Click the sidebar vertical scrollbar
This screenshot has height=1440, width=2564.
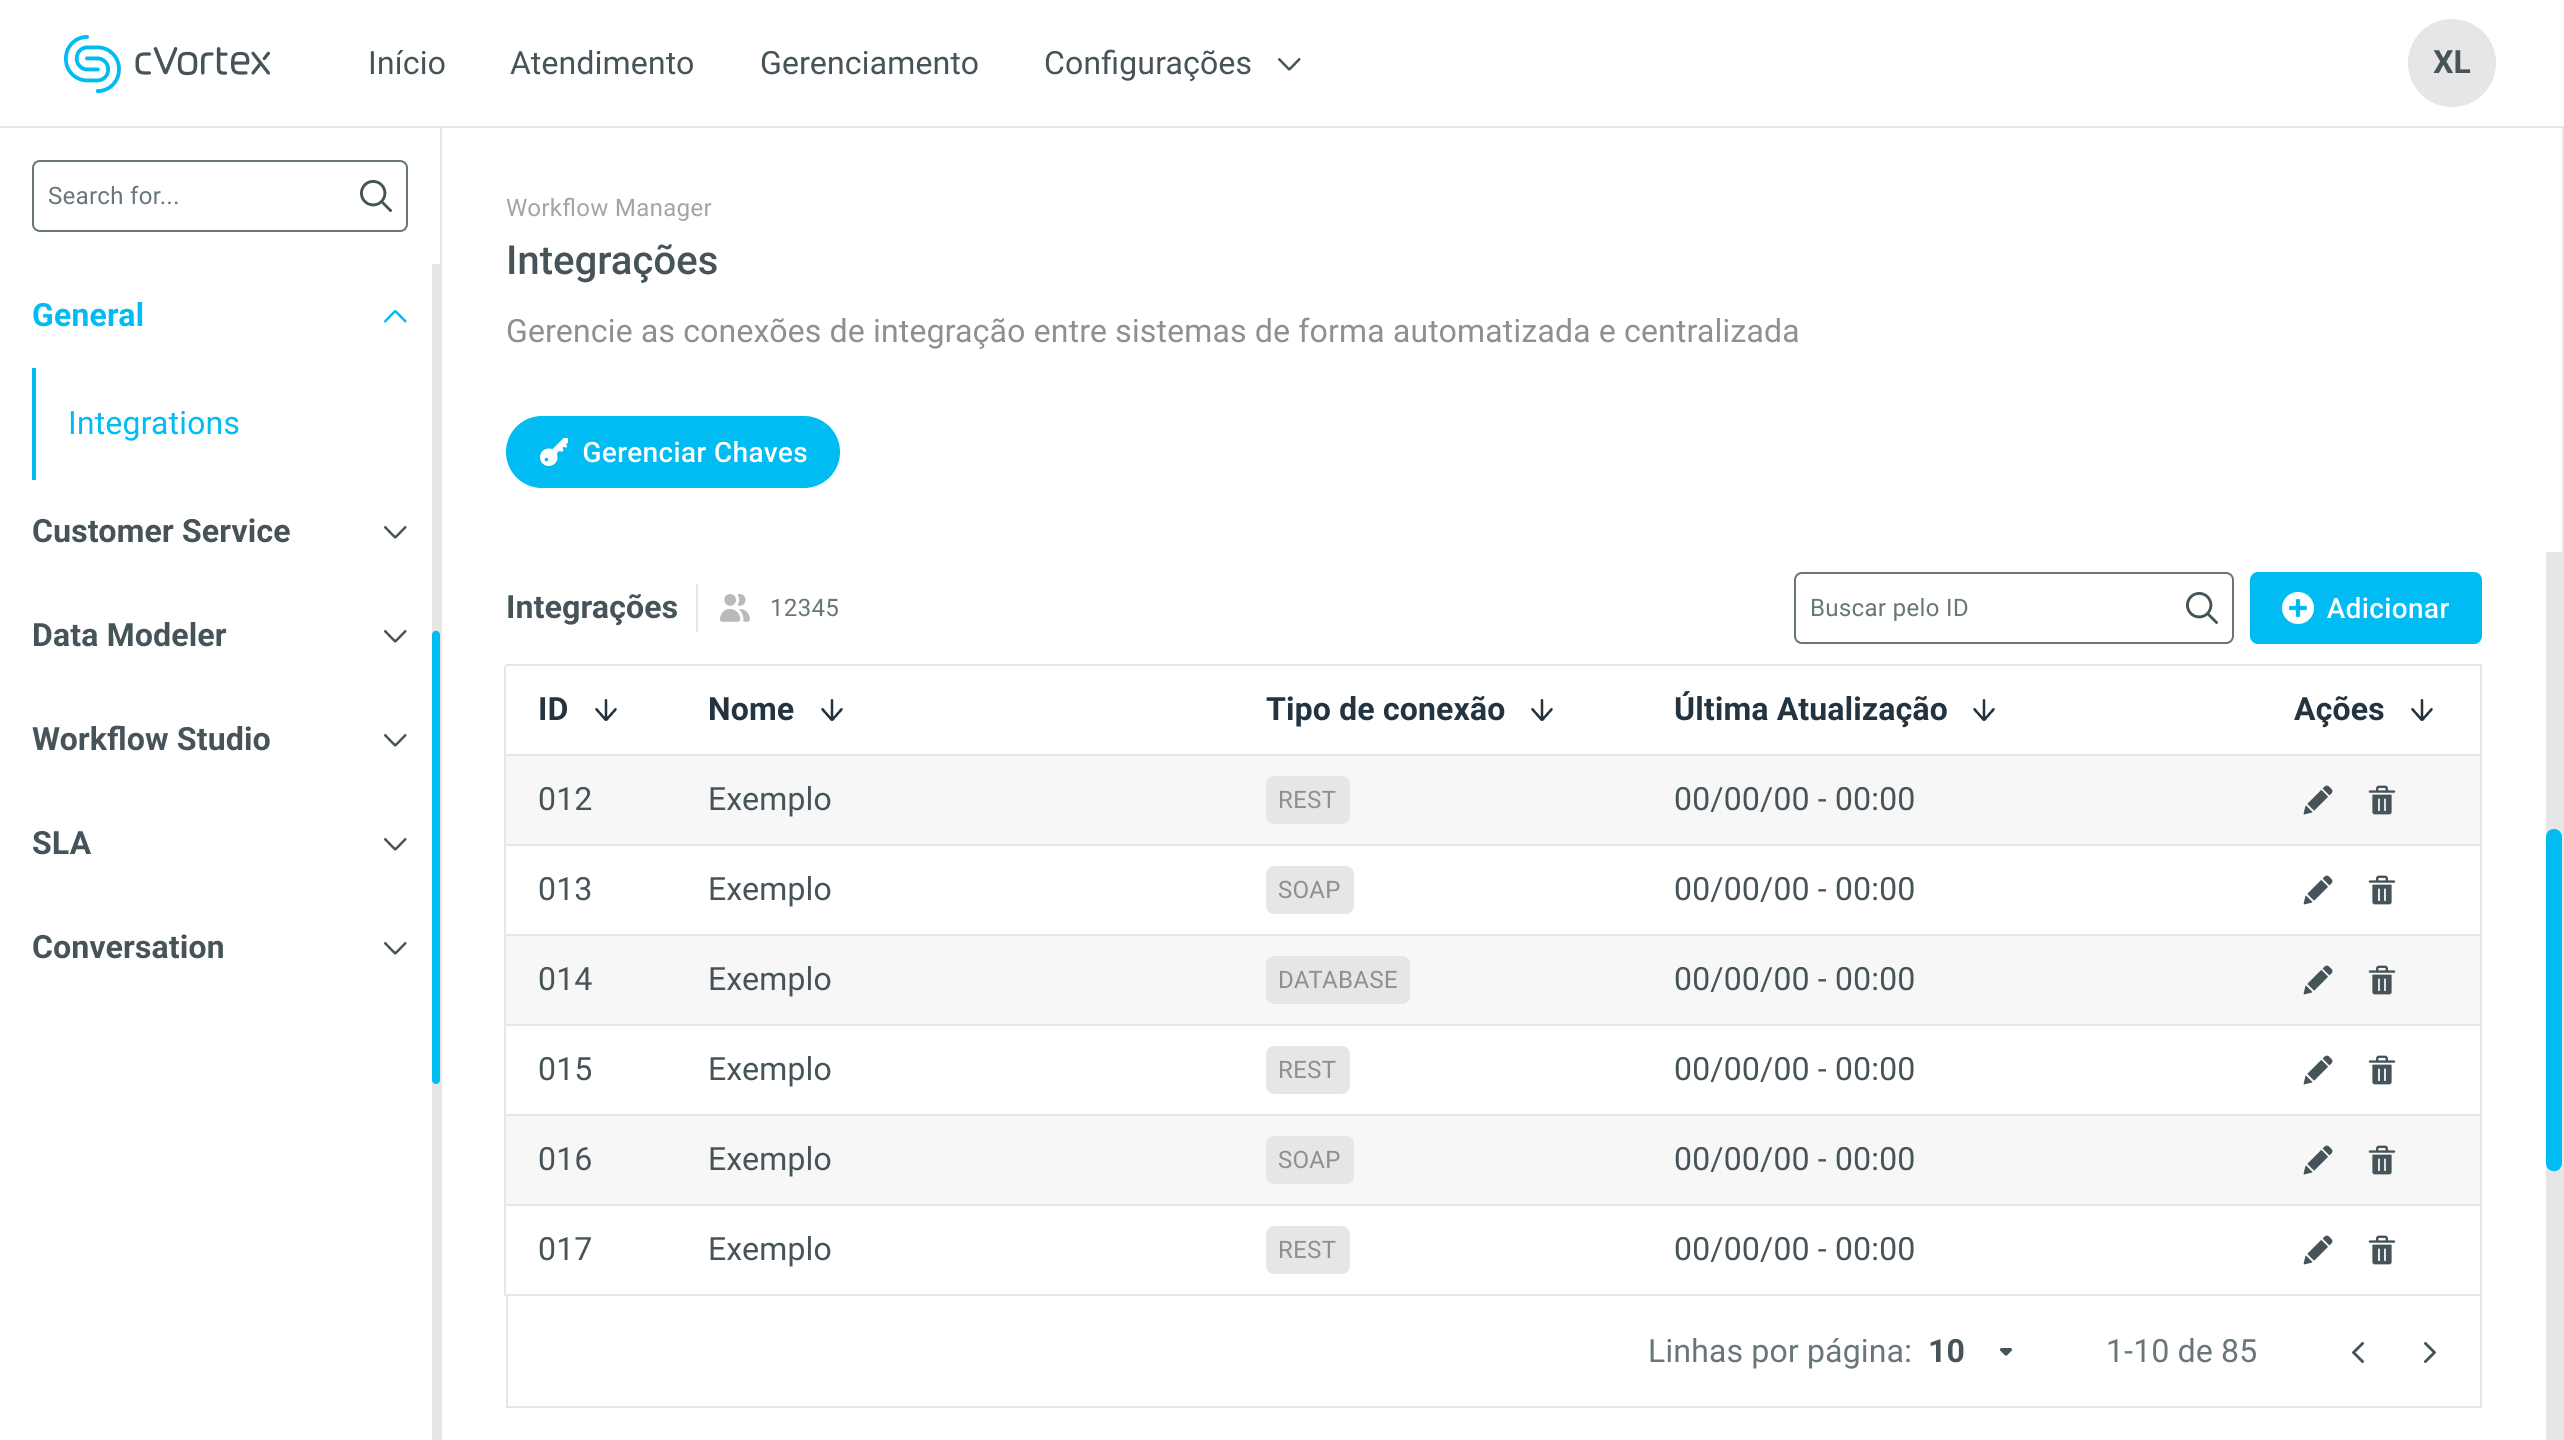pyautogui.click(x=436, y=856)
